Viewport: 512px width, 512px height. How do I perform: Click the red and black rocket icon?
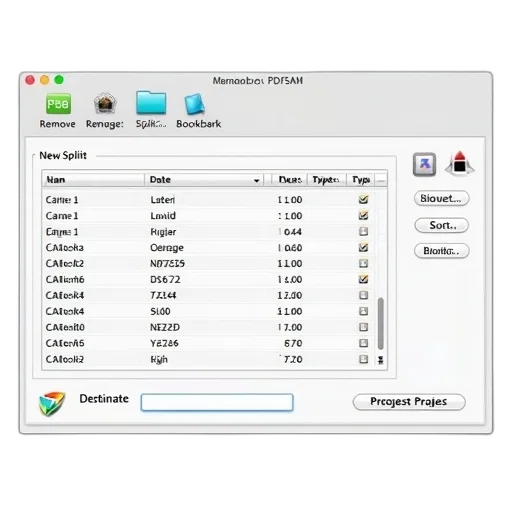coord(460,163)
